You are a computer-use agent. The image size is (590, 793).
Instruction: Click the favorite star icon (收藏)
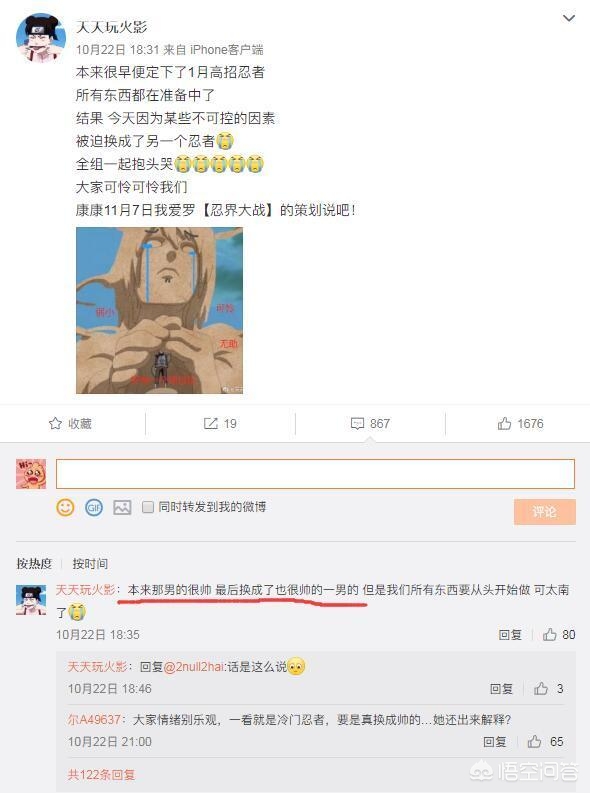[55, 423]
